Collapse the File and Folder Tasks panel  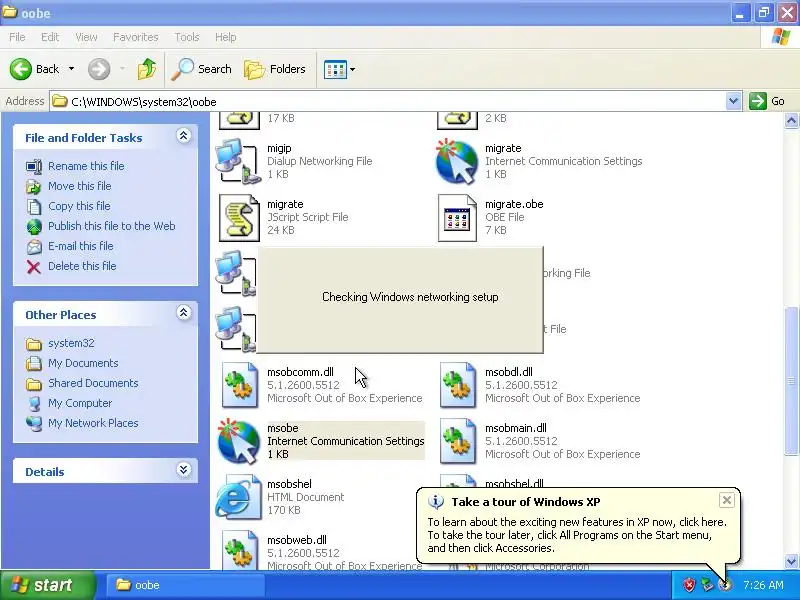click(184, 136)
